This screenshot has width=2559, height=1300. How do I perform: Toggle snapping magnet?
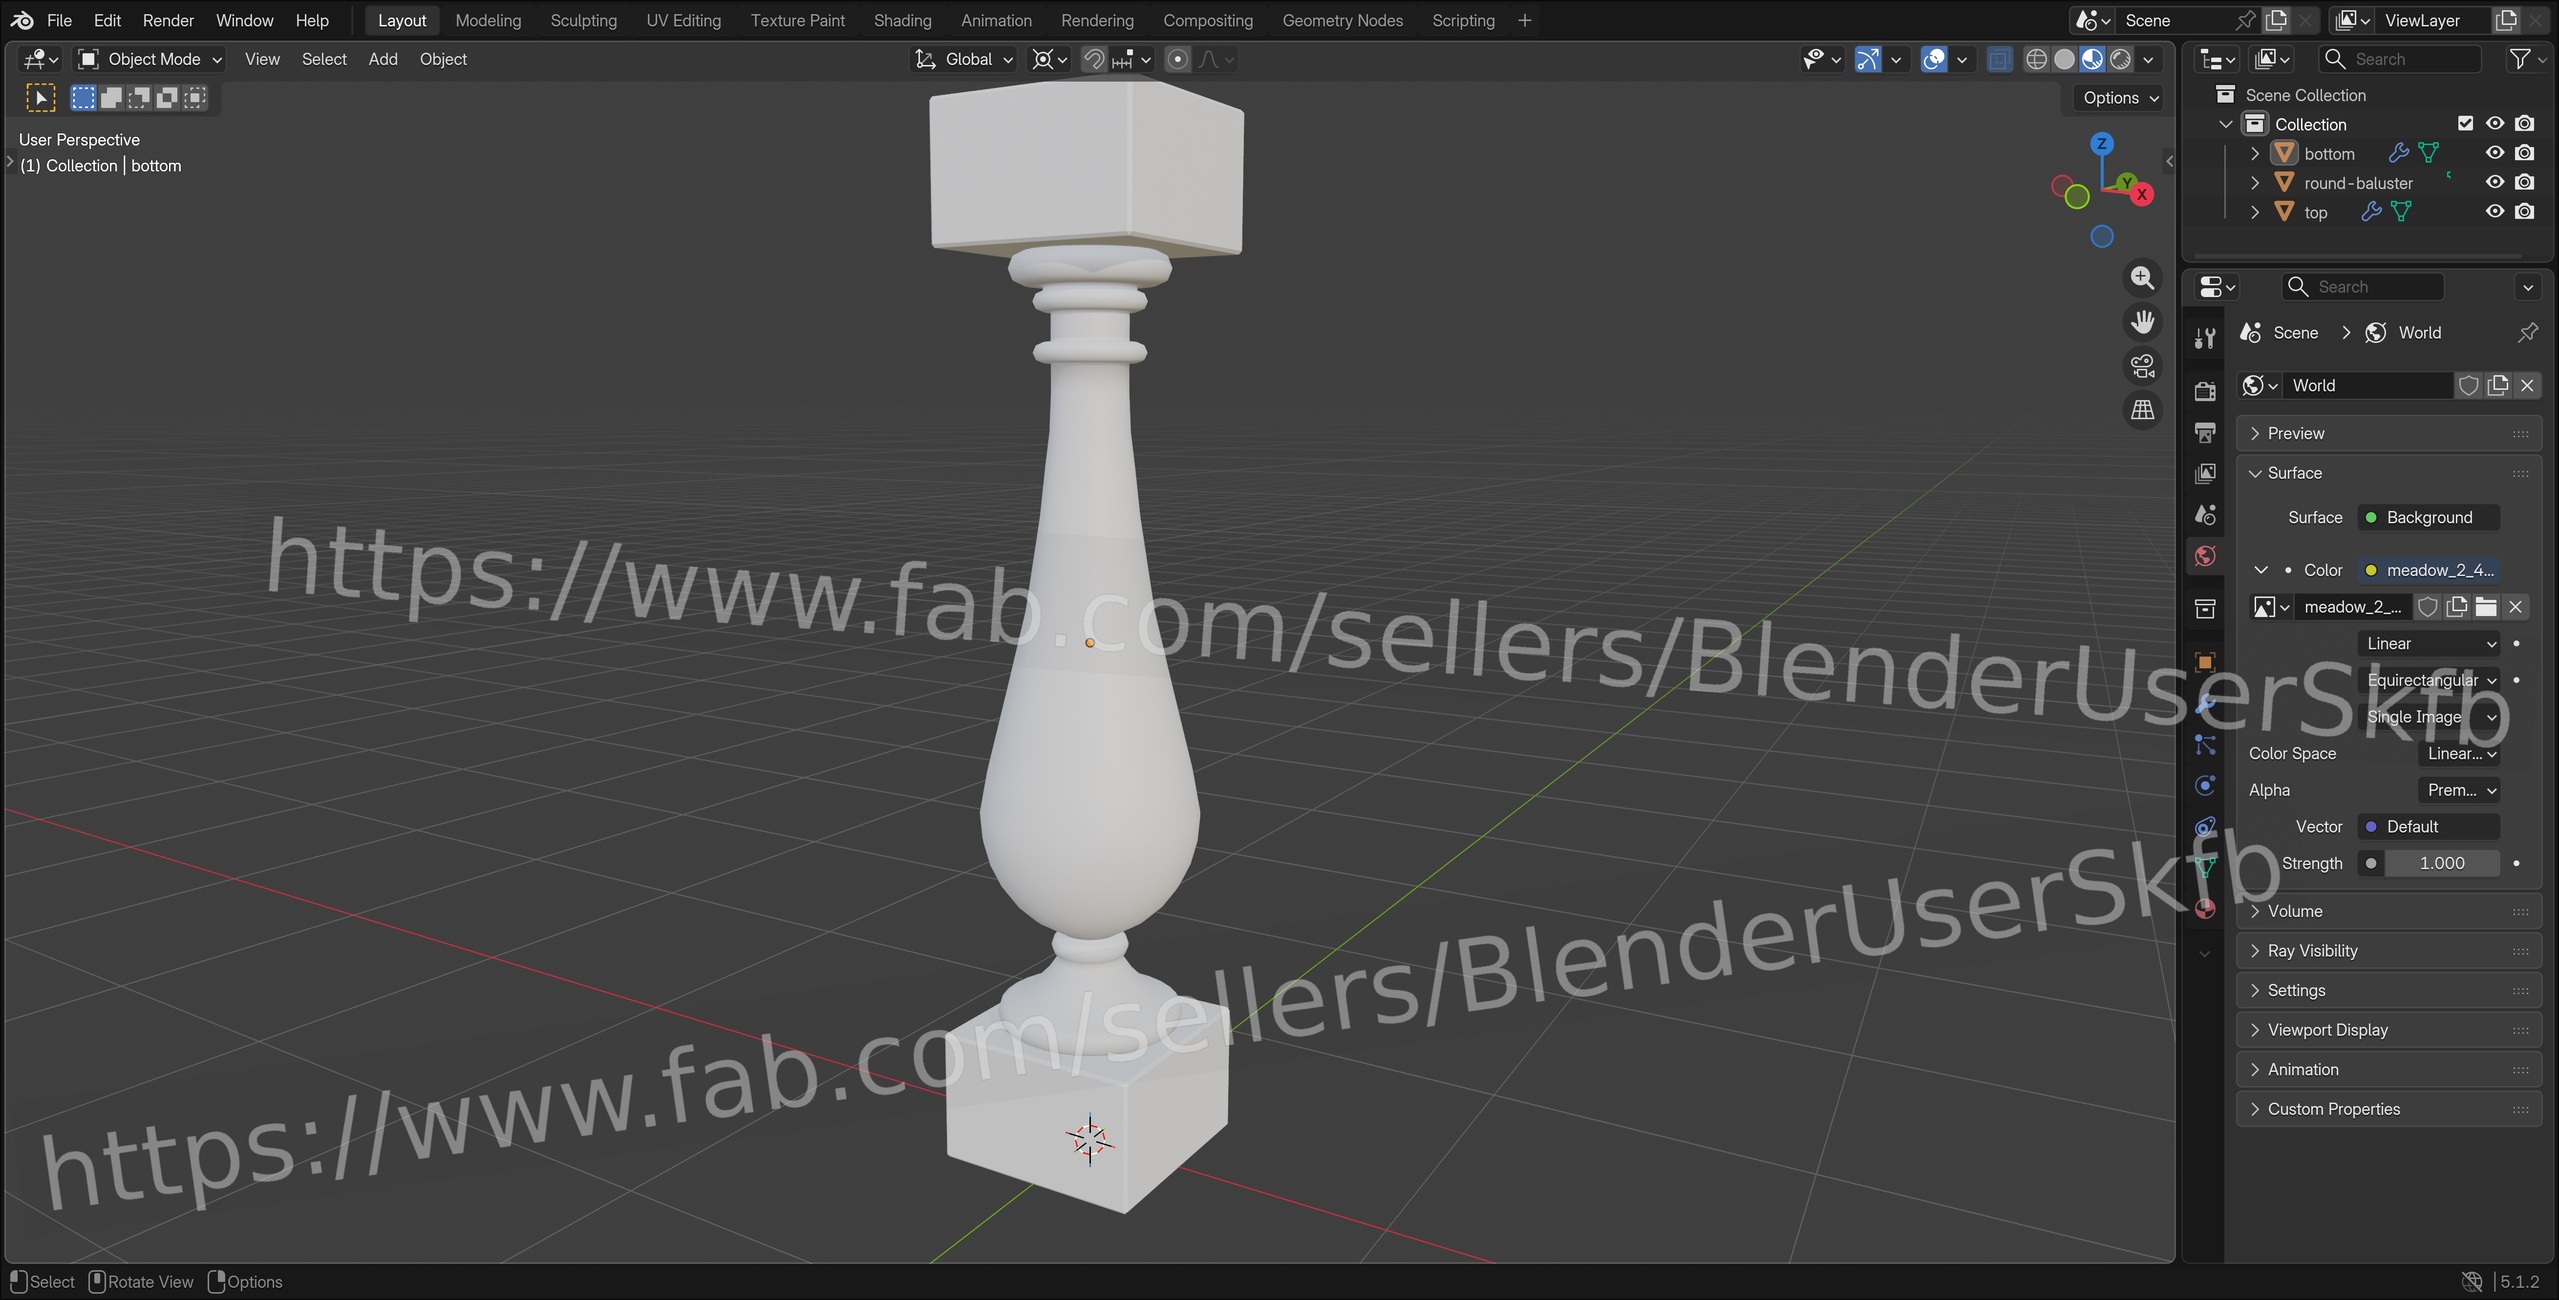[x=1093, y=59]
